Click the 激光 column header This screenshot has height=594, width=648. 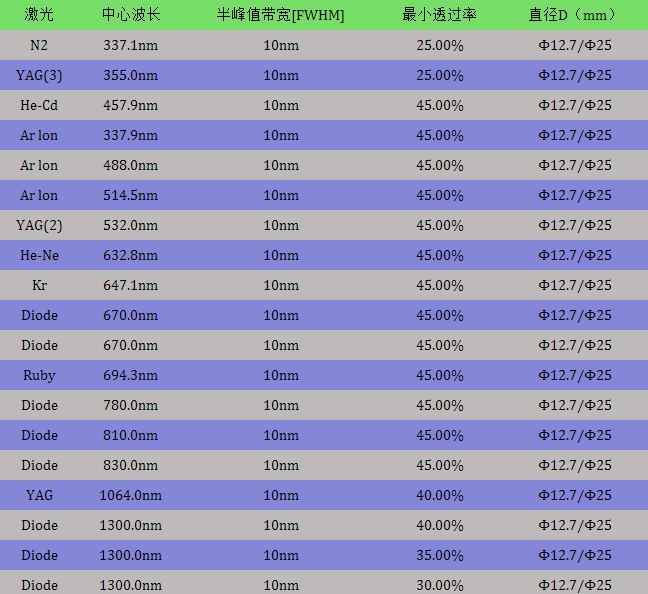click(x=39, y=15)
